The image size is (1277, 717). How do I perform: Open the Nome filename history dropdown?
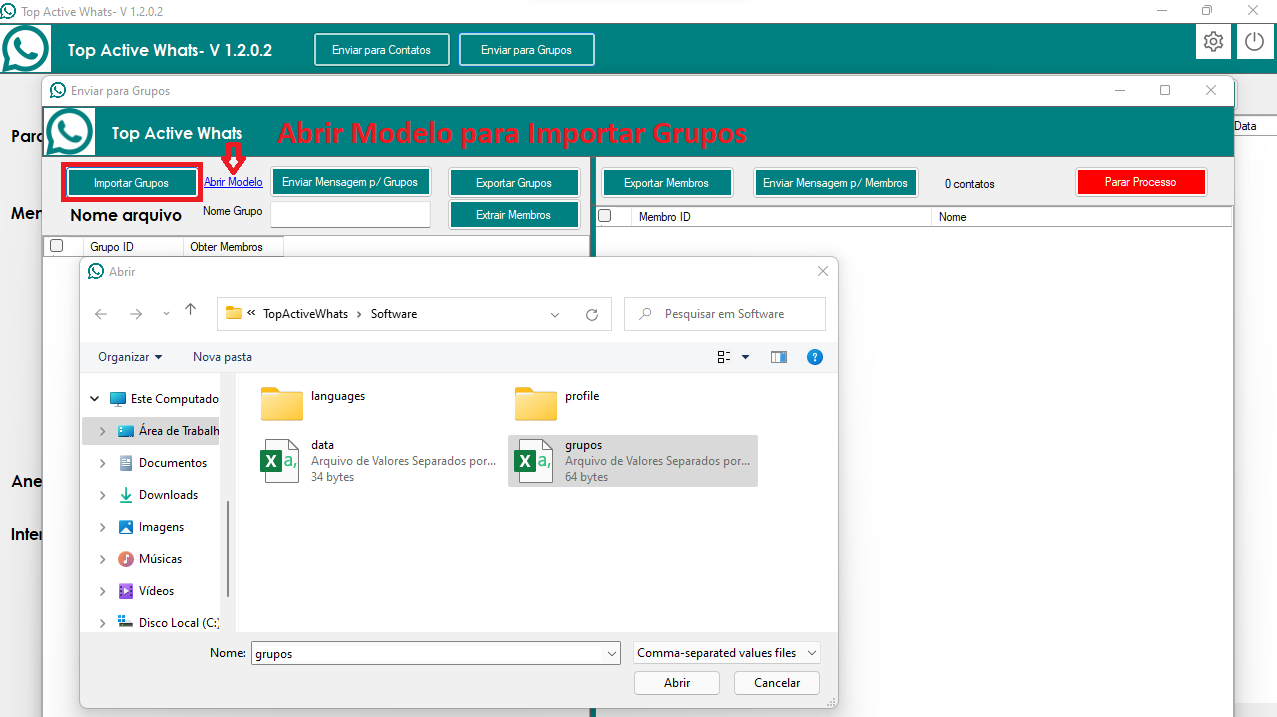coord(612,653)
